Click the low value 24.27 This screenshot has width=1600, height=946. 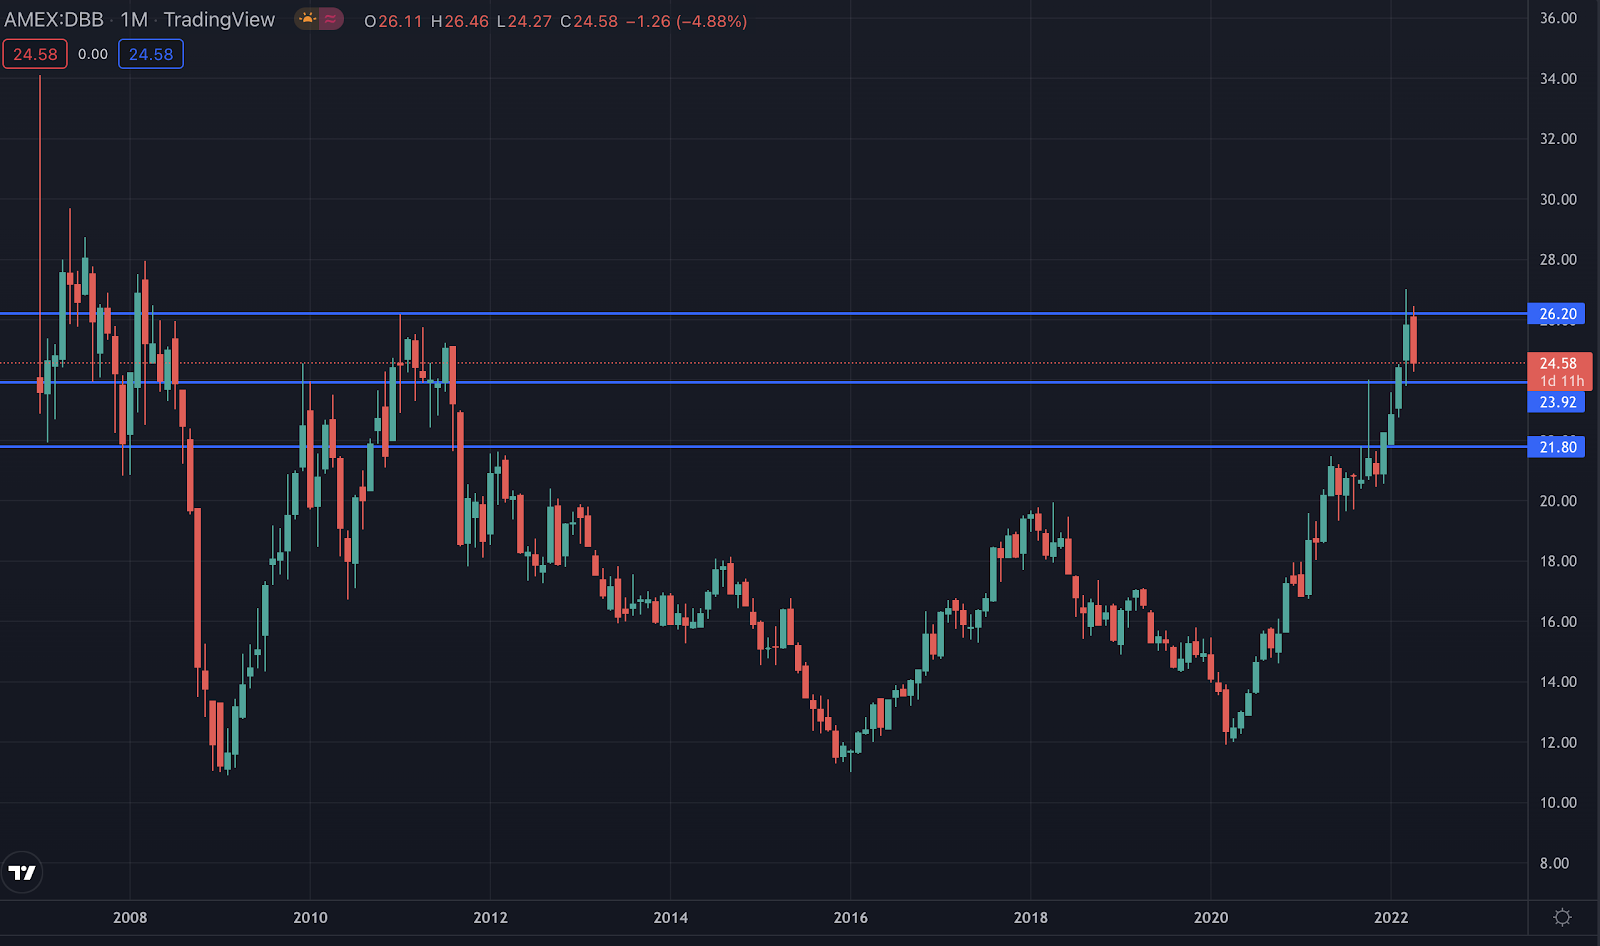530,21
